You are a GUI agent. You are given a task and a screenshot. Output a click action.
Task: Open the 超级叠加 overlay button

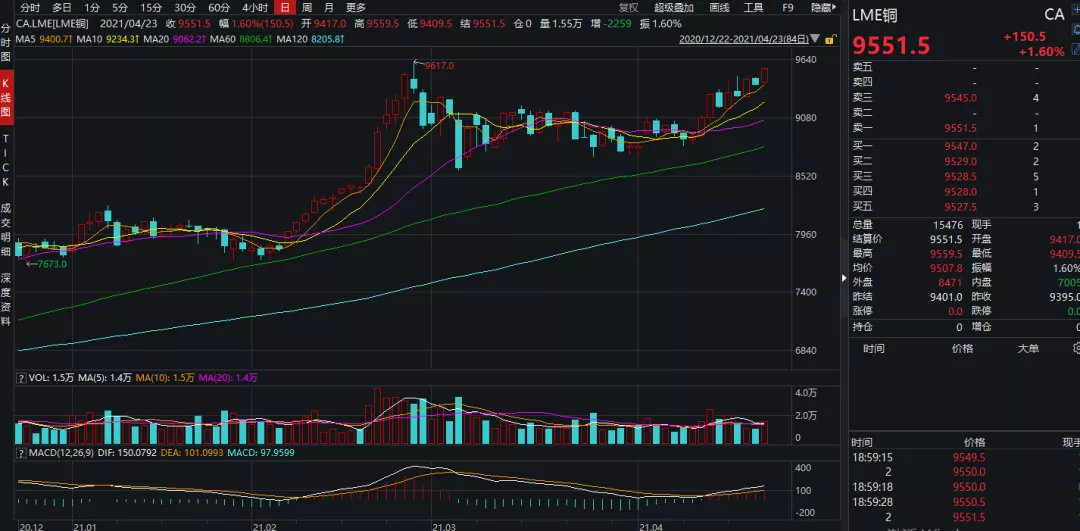[674, 8]
